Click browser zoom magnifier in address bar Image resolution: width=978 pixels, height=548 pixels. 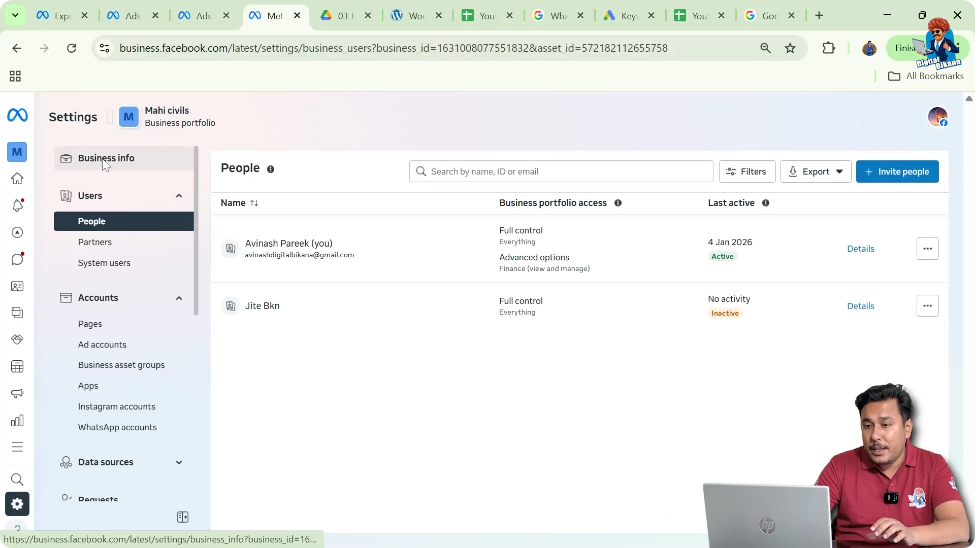click(765, 48)
